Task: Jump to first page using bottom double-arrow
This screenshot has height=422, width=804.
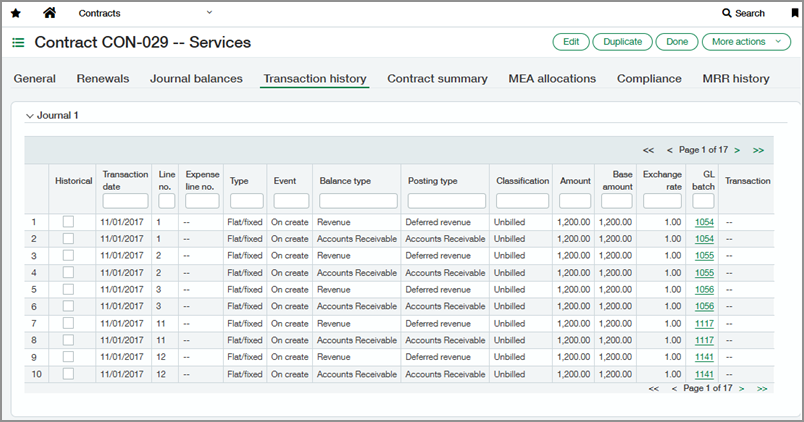Action: (653, 387)
